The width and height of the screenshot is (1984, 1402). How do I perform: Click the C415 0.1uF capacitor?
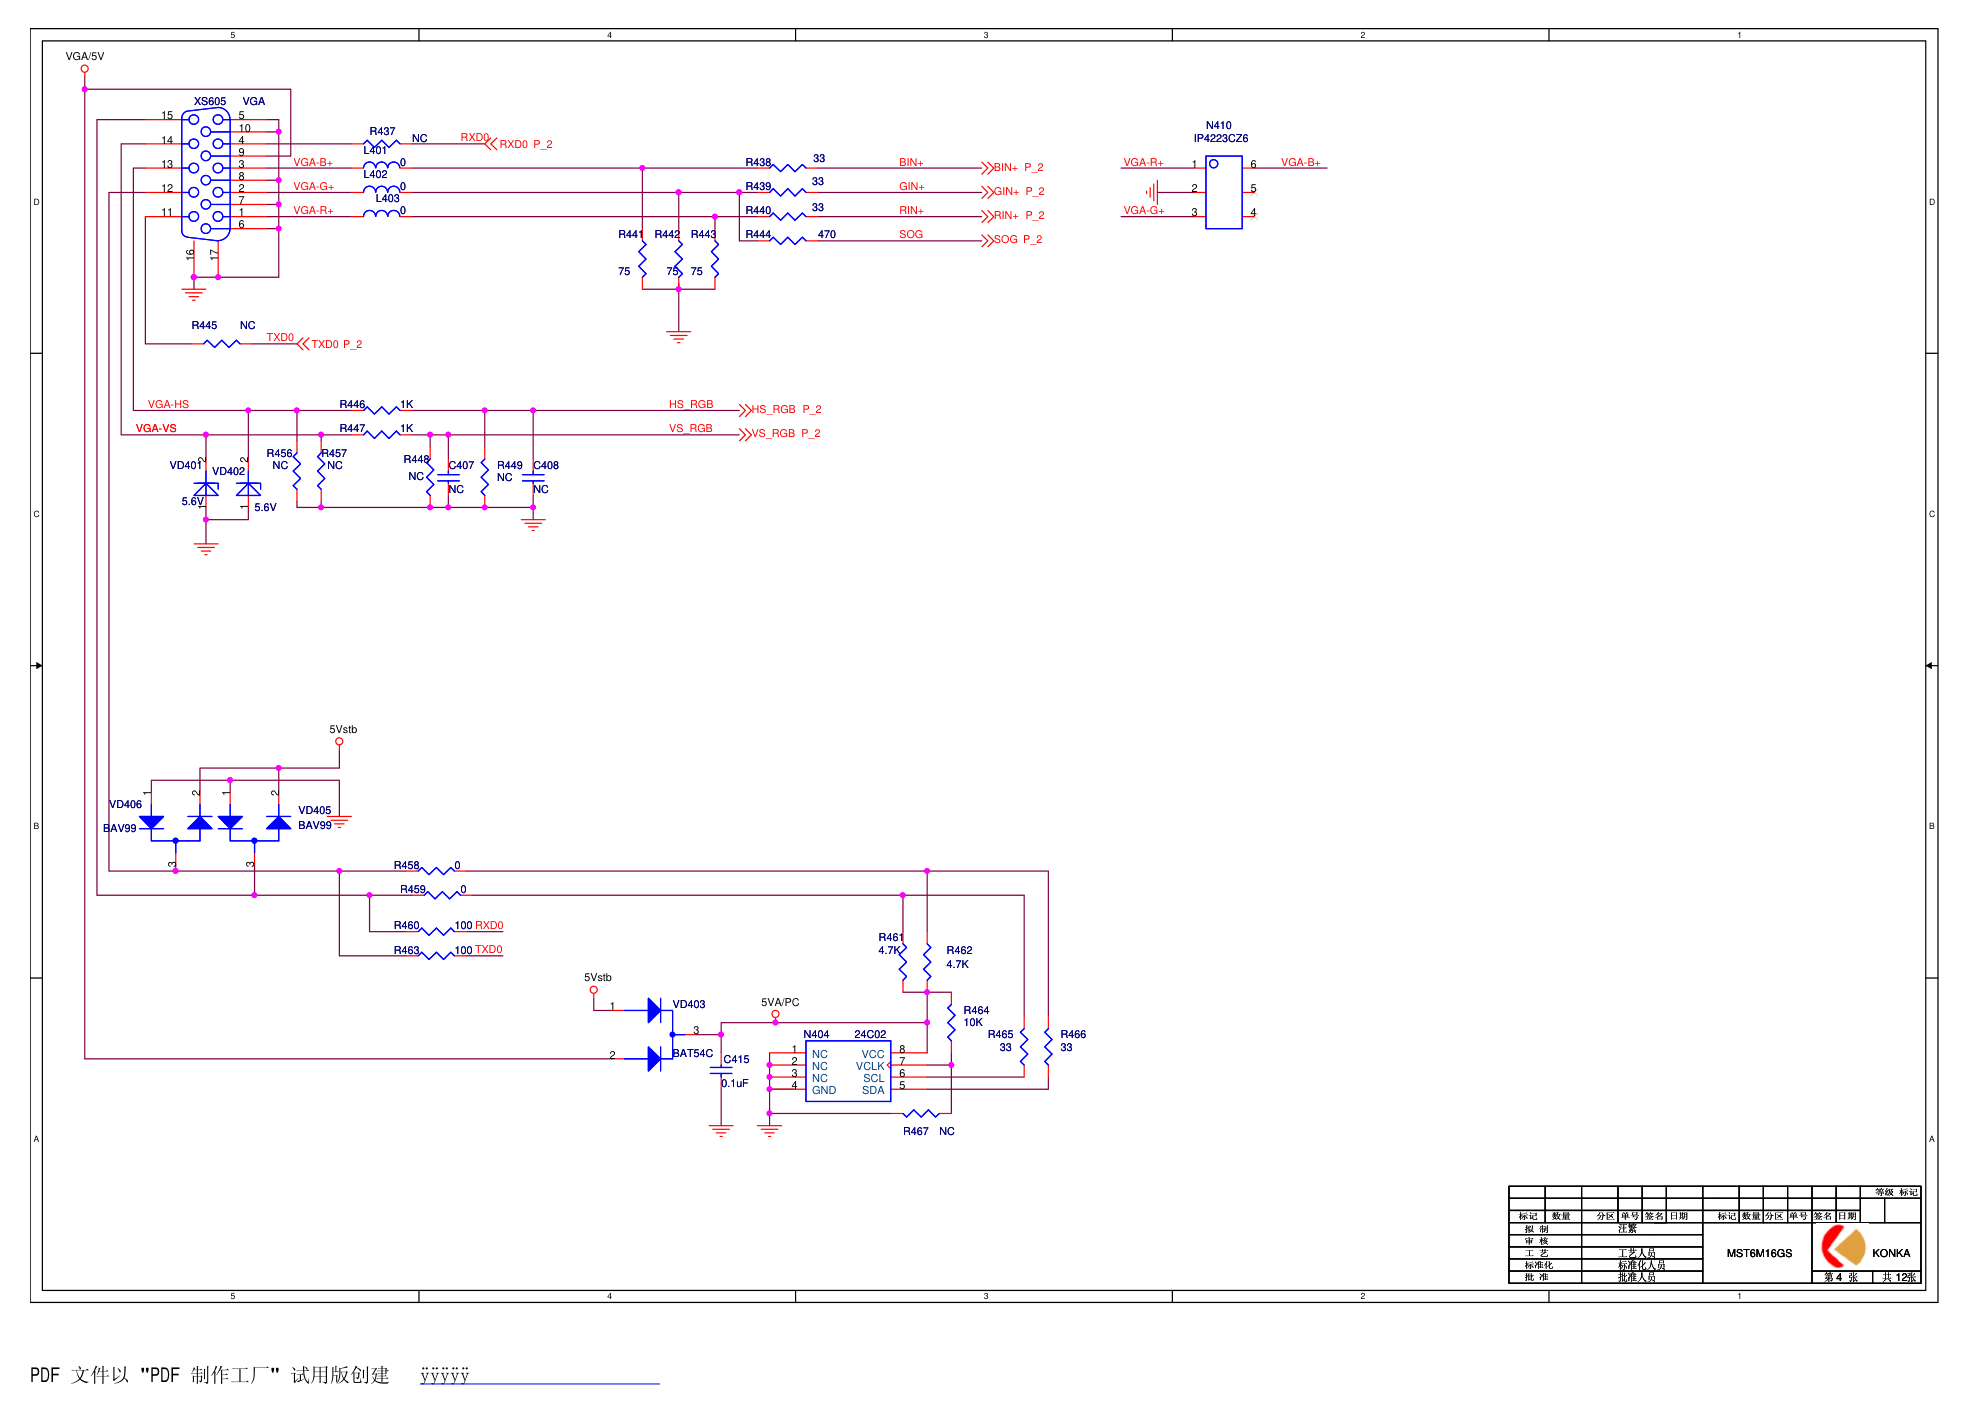click(x=721, y=1071)
